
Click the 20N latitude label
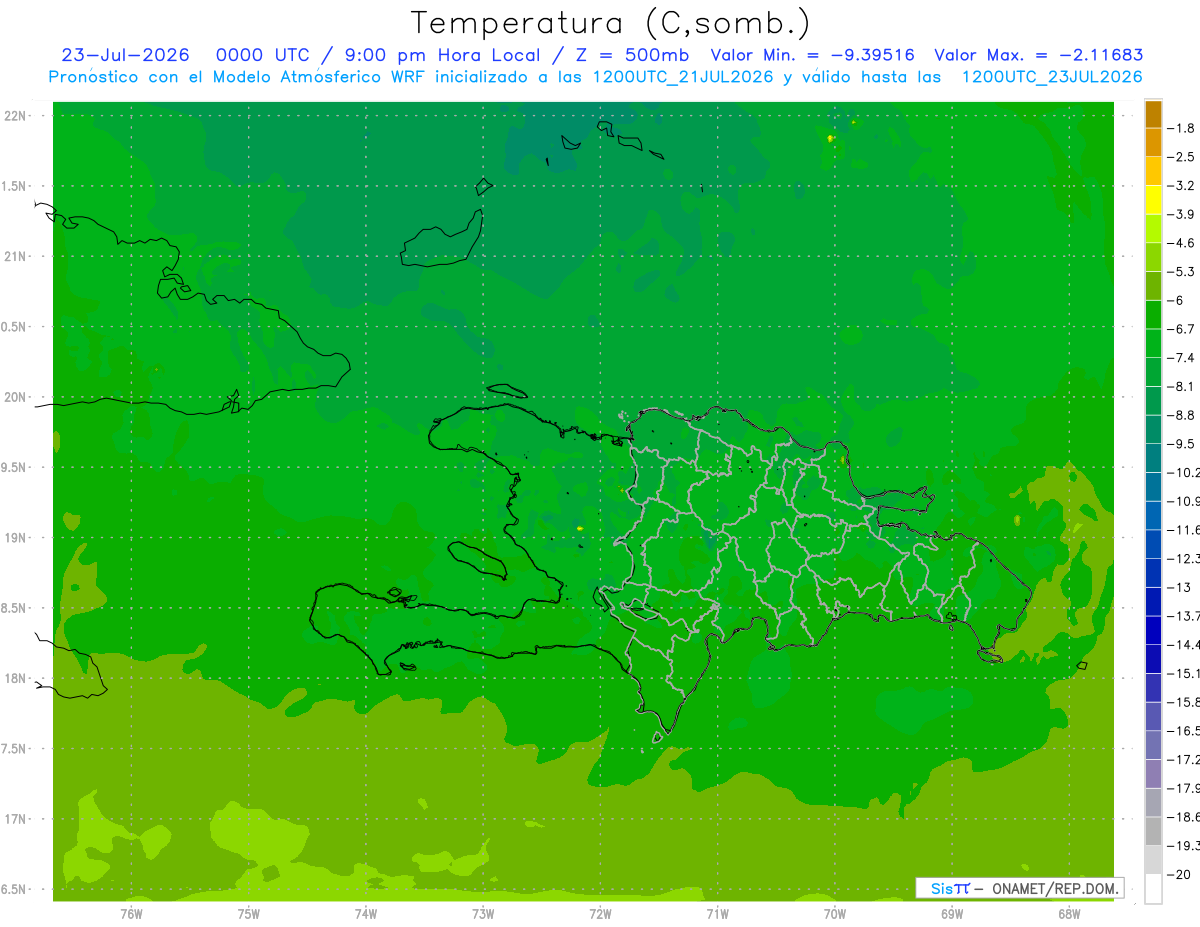tap(15, 397)
